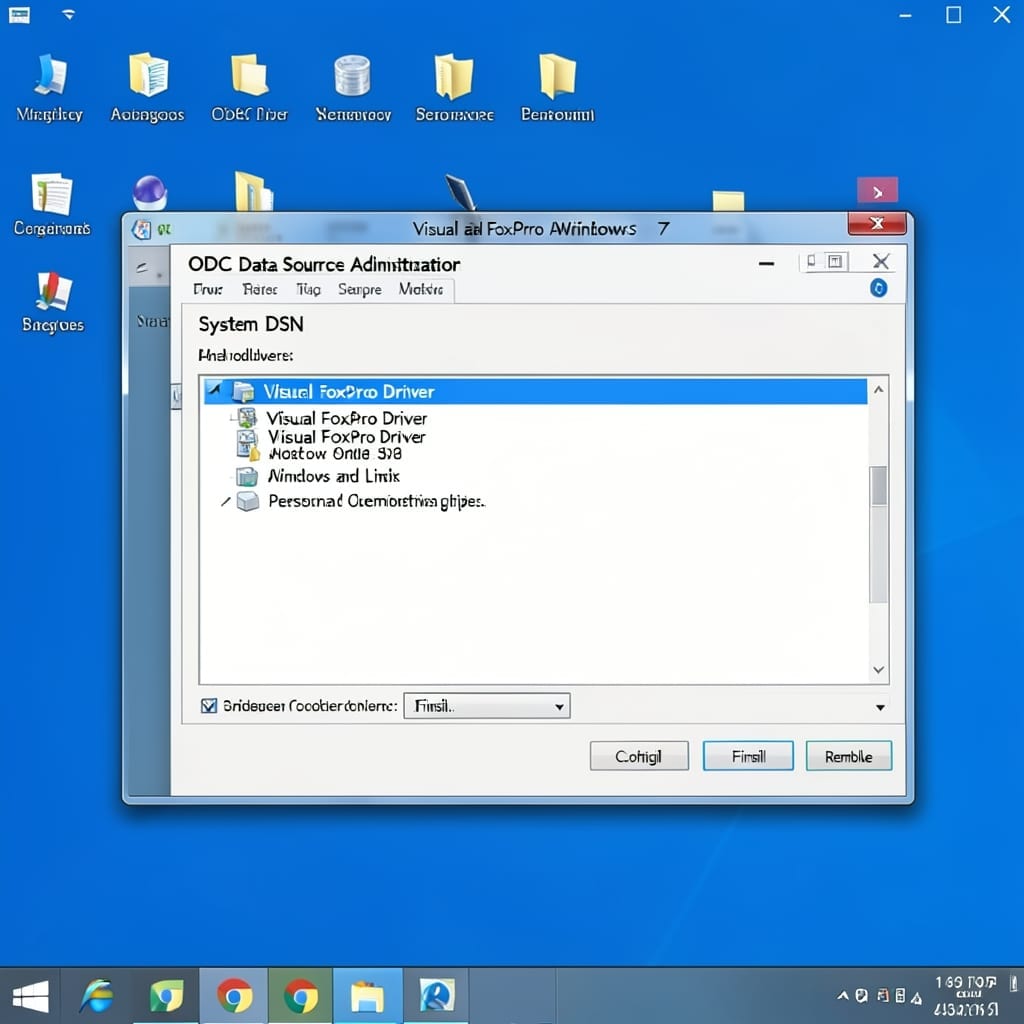Open the Cergairants document icon
This screenshot has height=1024, width=1024.
[52, 204]
